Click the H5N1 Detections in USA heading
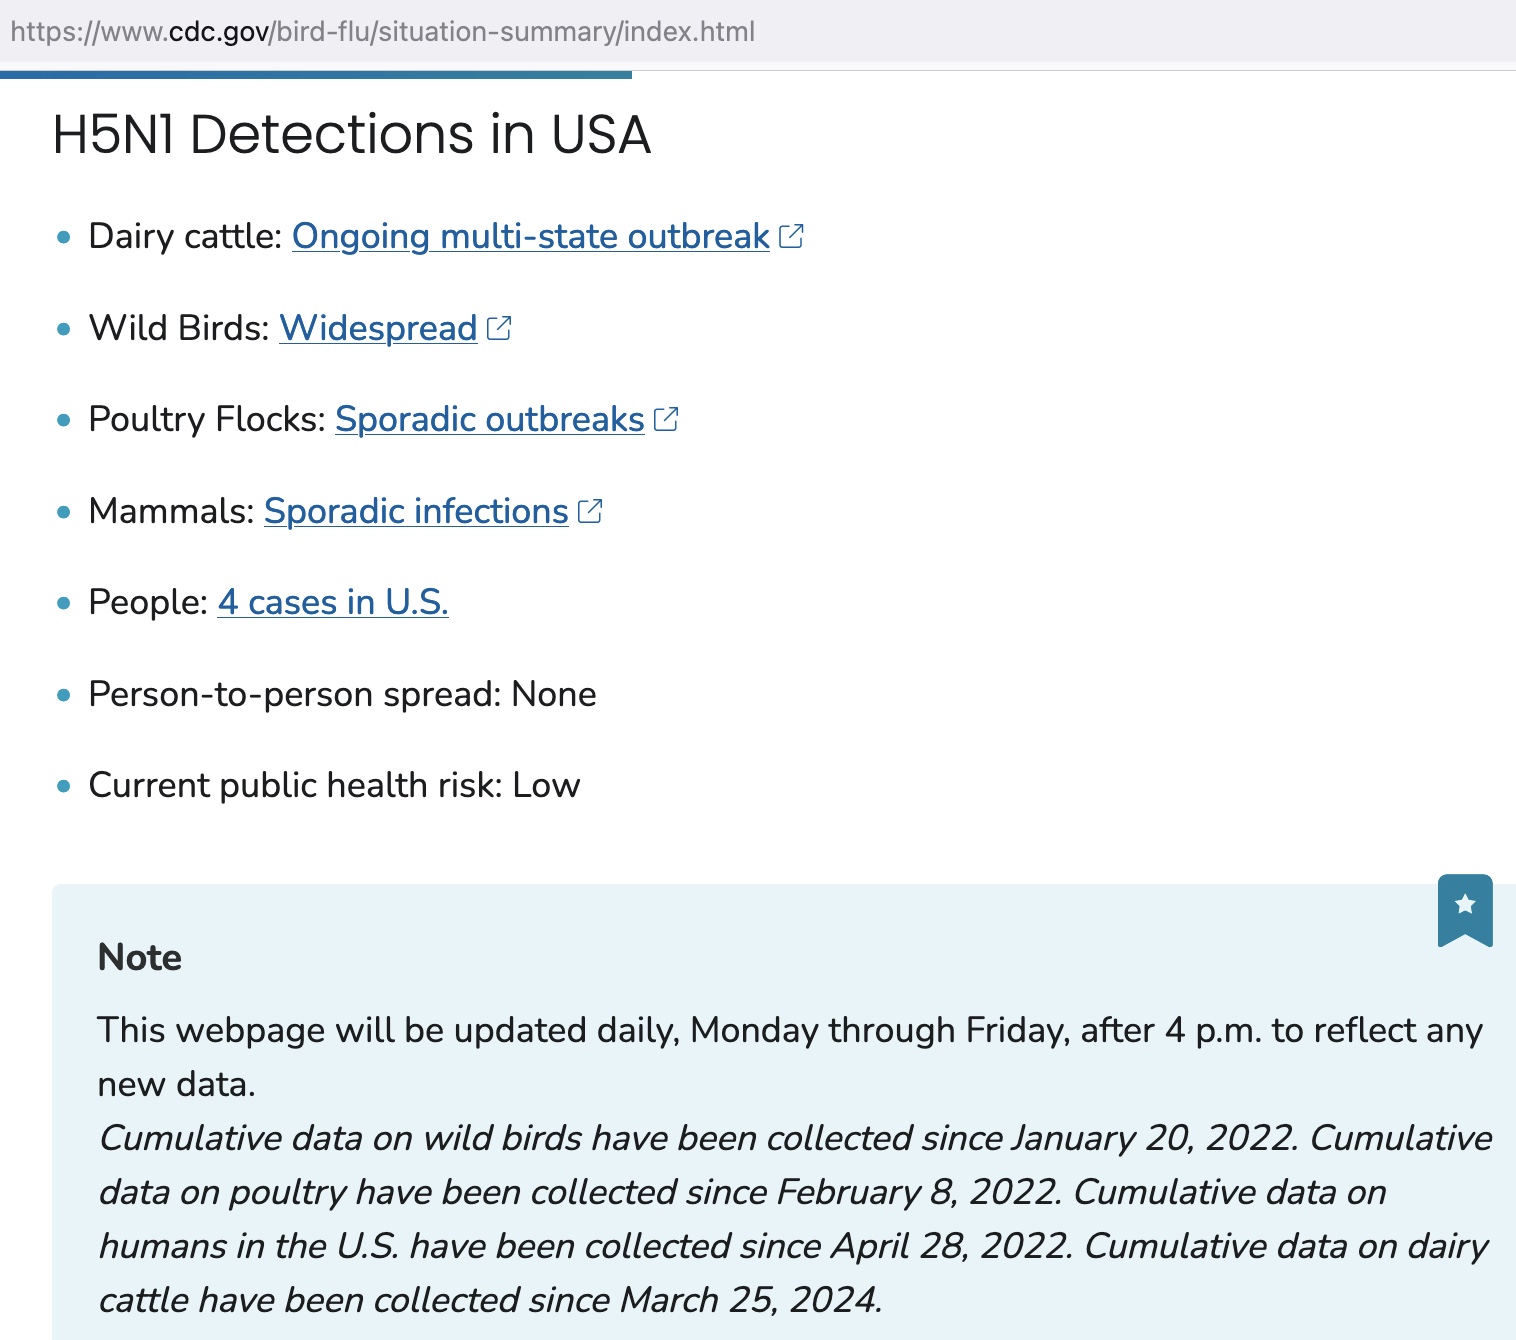The image size is (1516, 1340). click(351, 135)
